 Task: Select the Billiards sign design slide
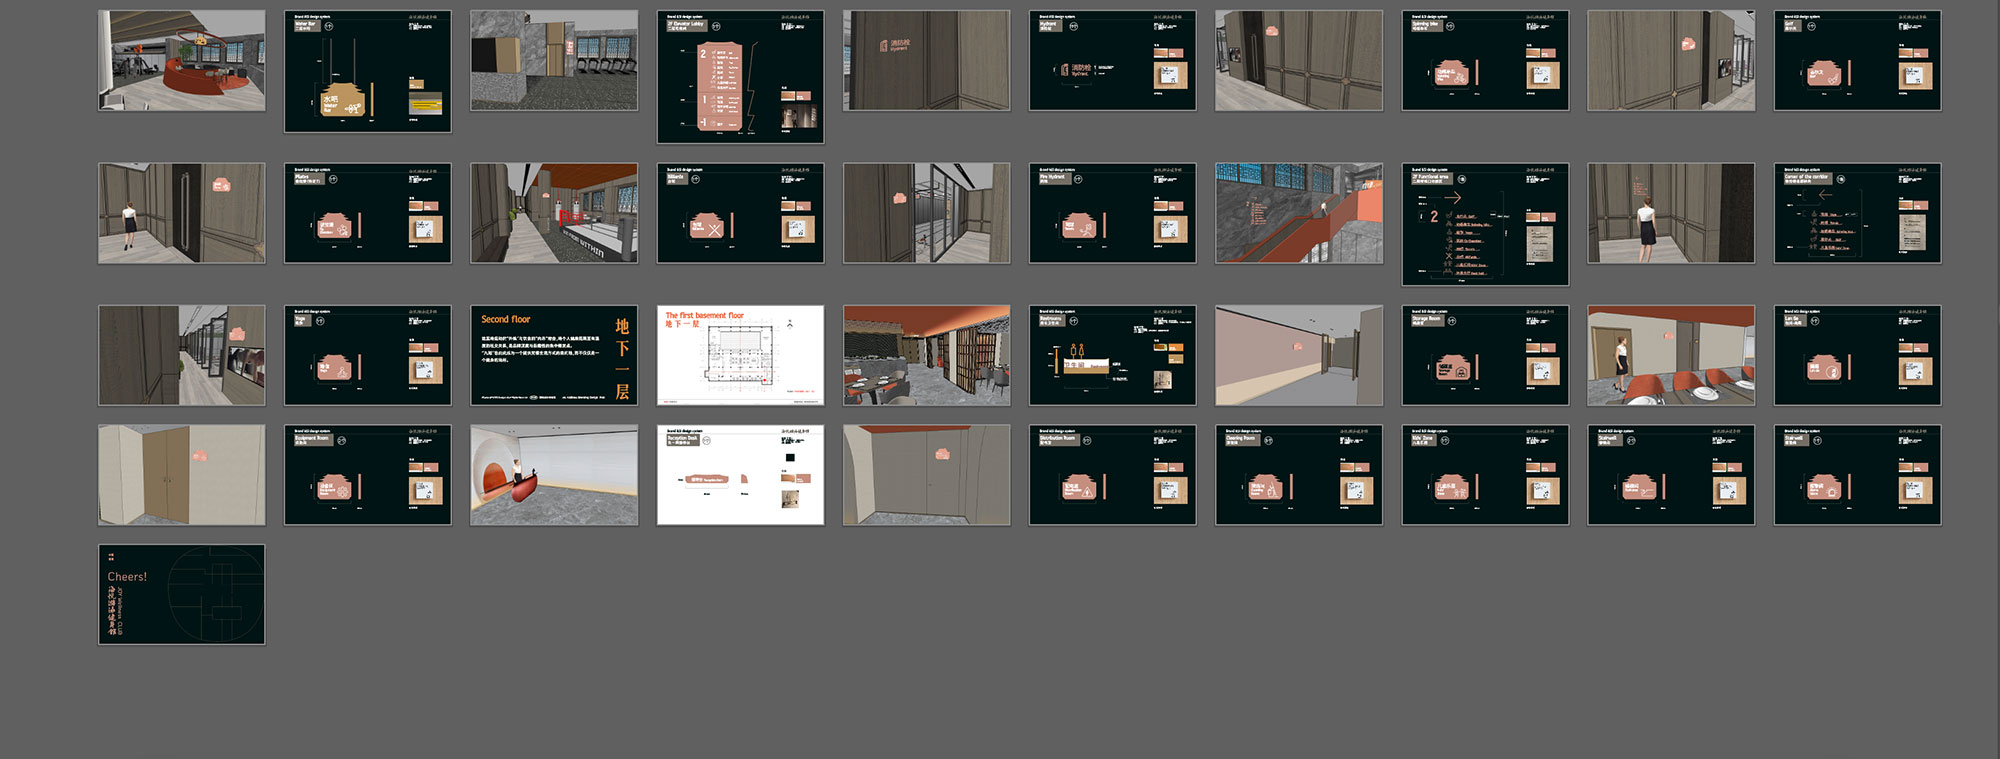740,213
